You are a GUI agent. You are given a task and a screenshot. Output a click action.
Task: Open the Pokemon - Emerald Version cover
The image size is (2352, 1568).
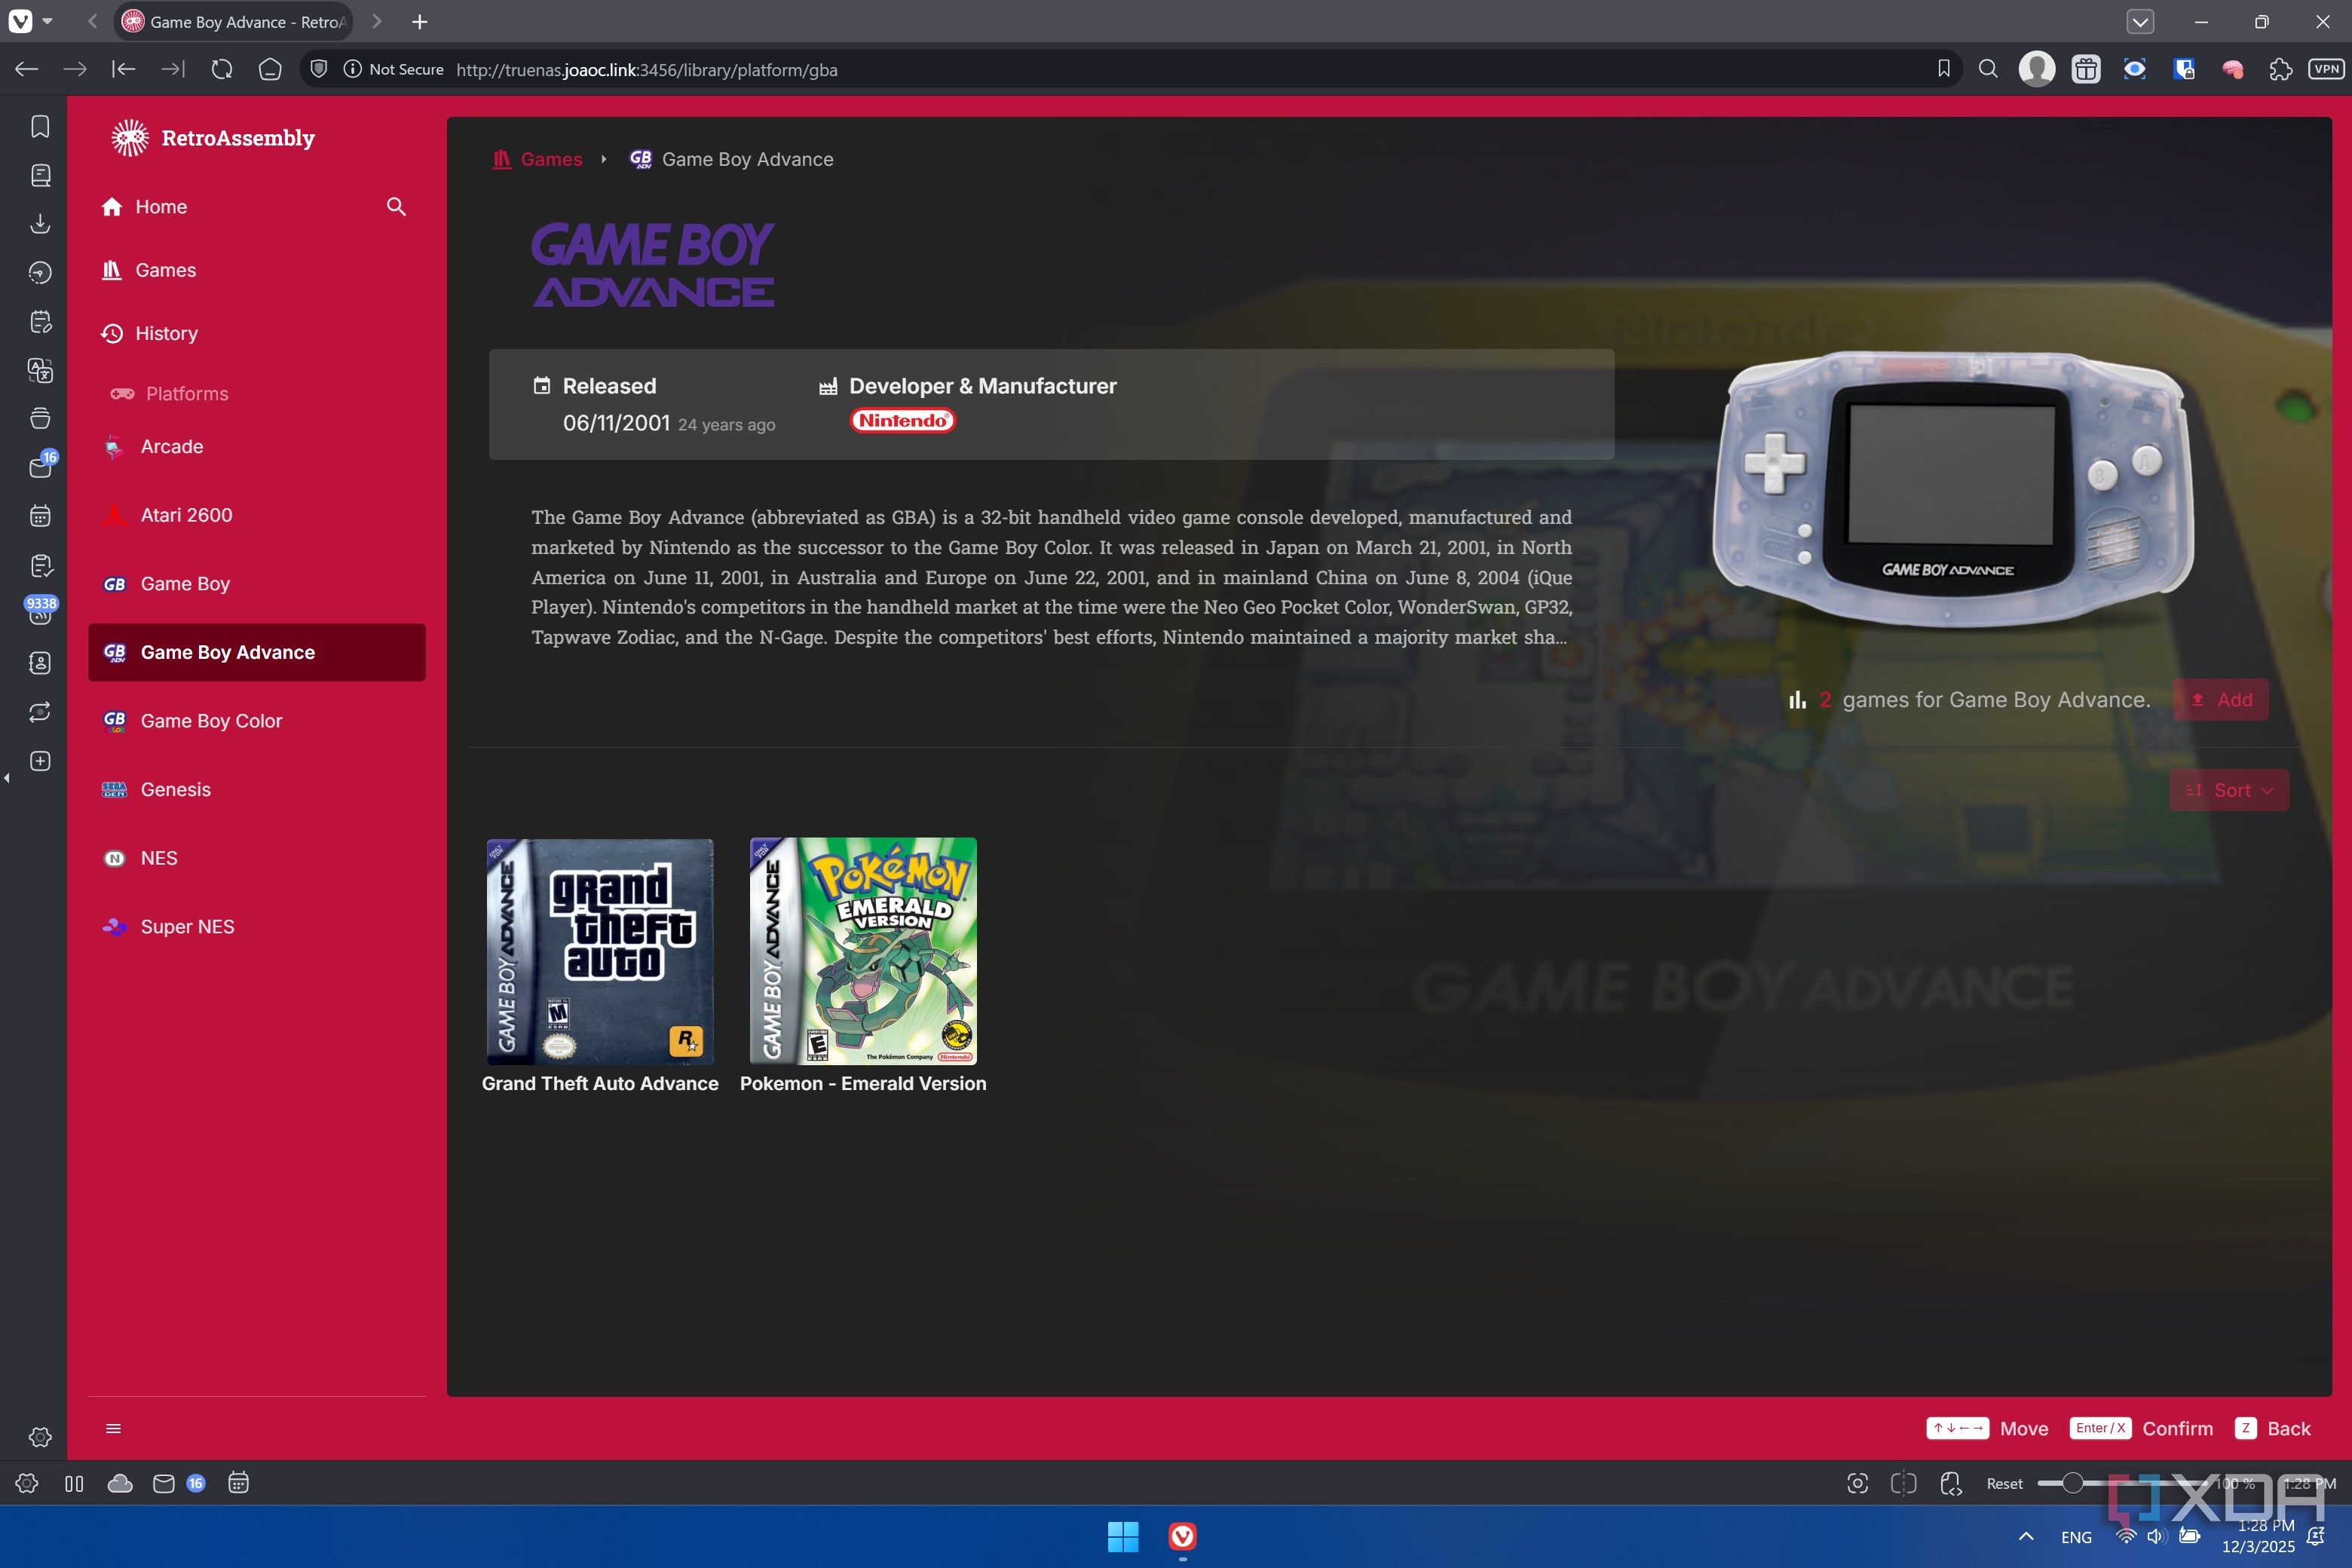tap(863, 951)
